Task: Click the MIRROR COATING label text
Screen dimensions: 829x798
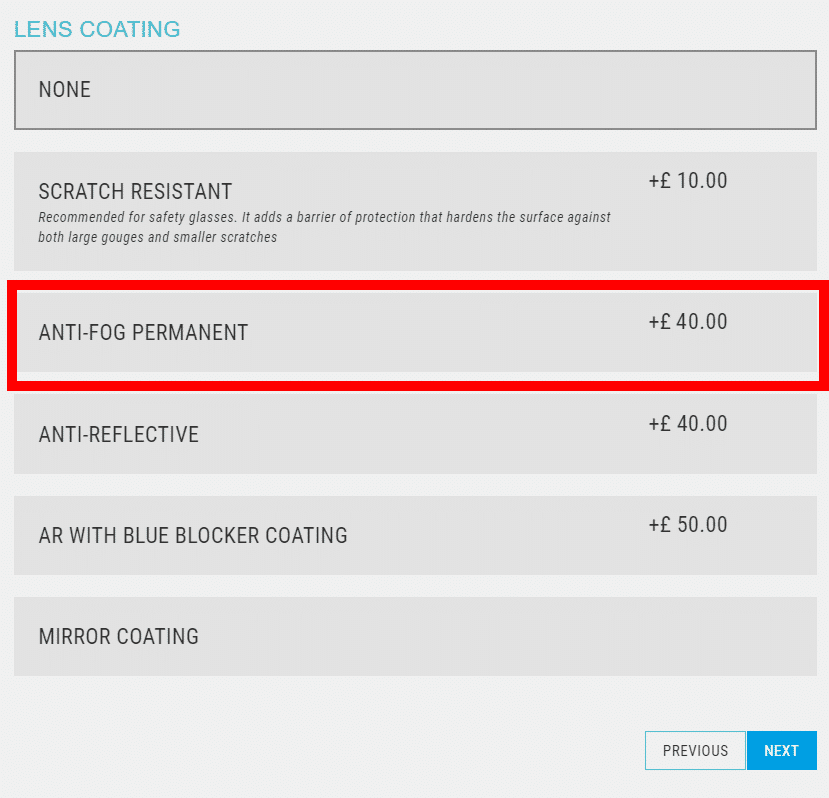Action: [119, 637]
